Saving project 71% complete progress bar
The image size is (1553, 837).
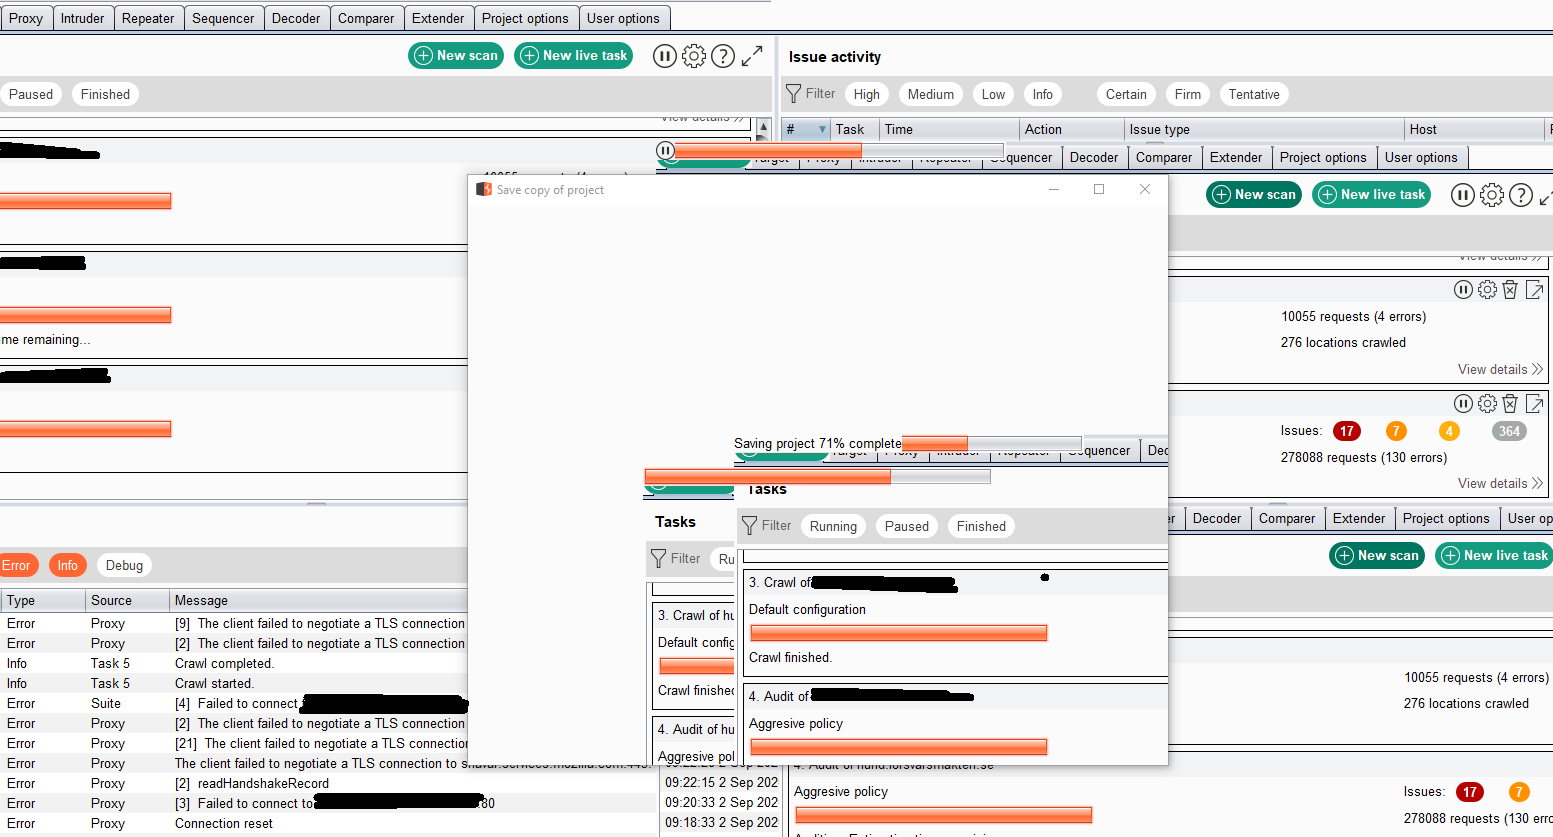(991, 443)
